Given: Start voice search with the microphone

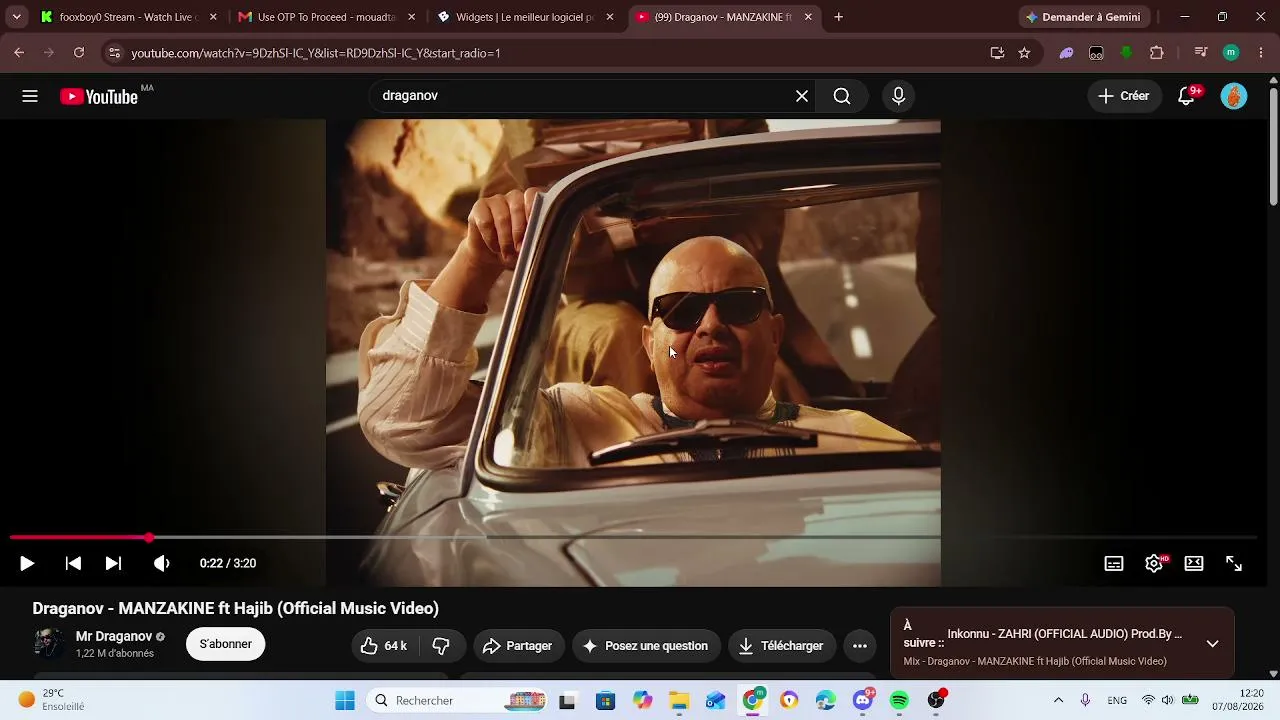Looking at the screenshot, I should pos(898,96).
